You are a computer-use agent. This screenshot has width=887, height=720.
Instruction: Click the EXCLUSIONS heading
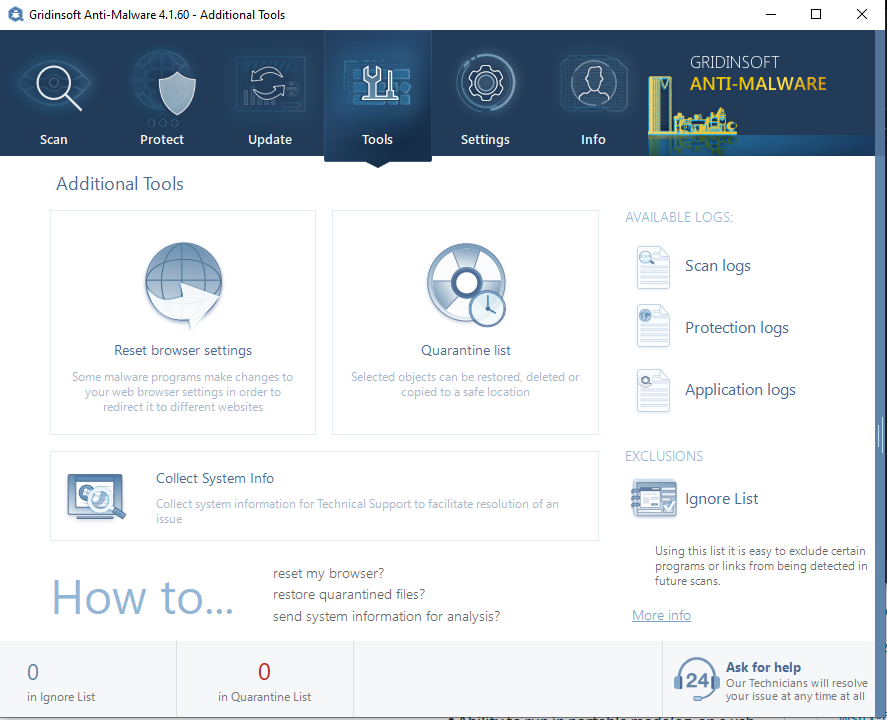[x=664, y=456]
